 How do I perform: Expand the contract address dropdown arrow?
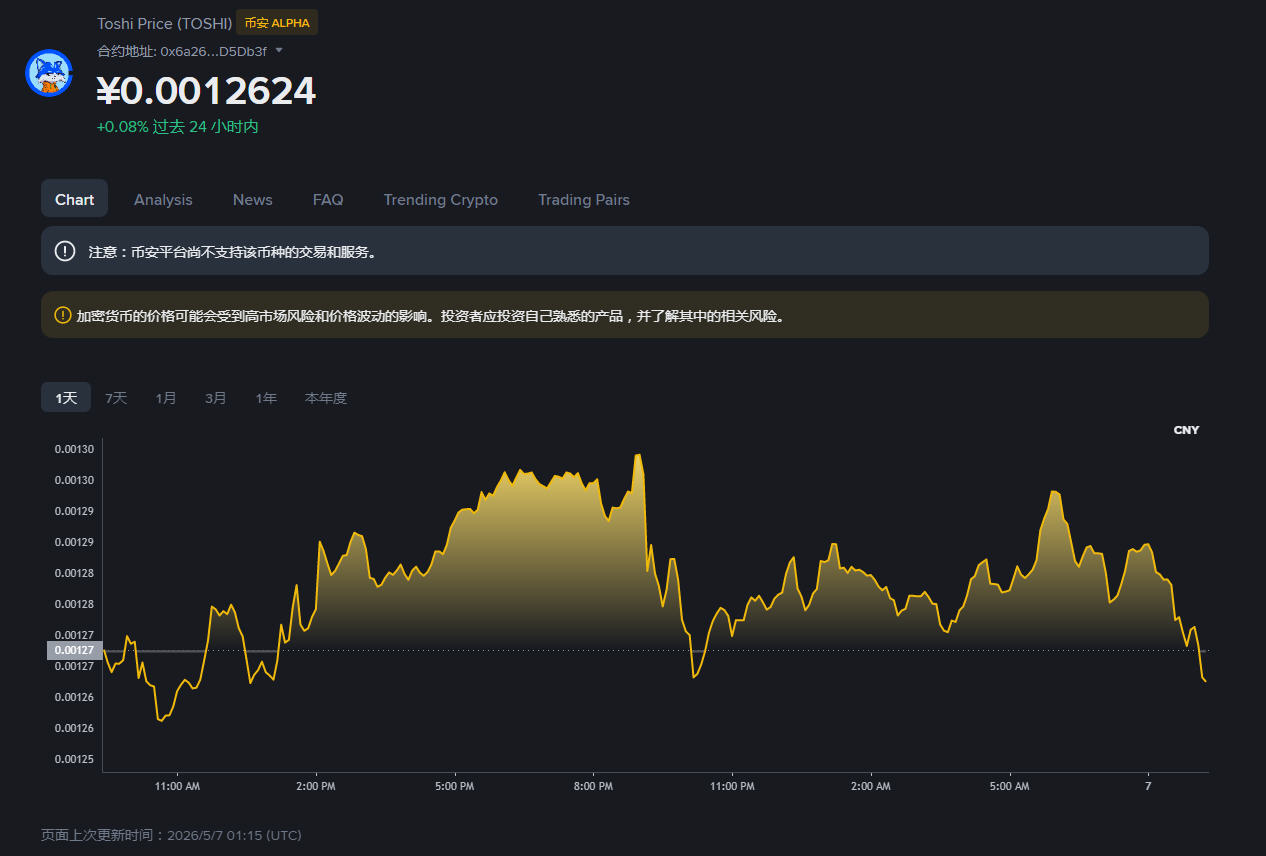(x=279, y=50)
